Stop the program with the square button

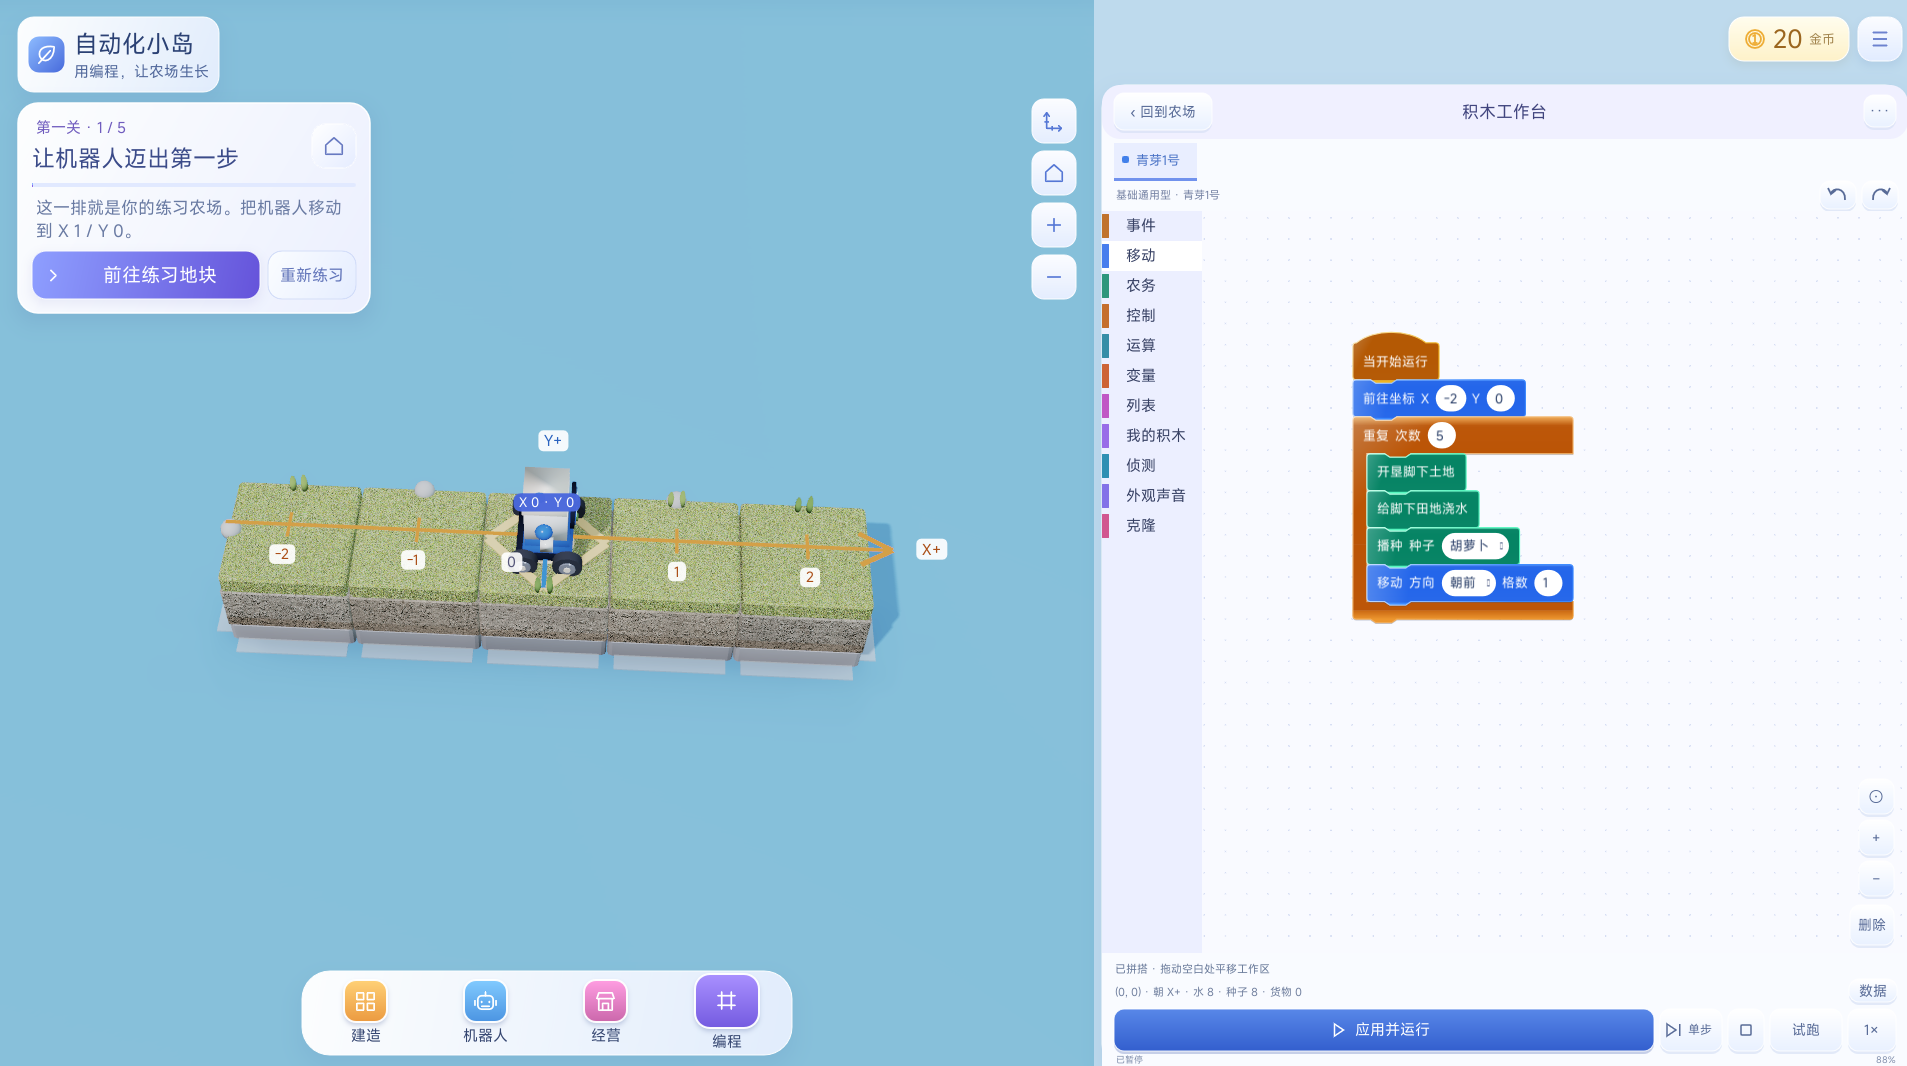pos(1746,1030)
